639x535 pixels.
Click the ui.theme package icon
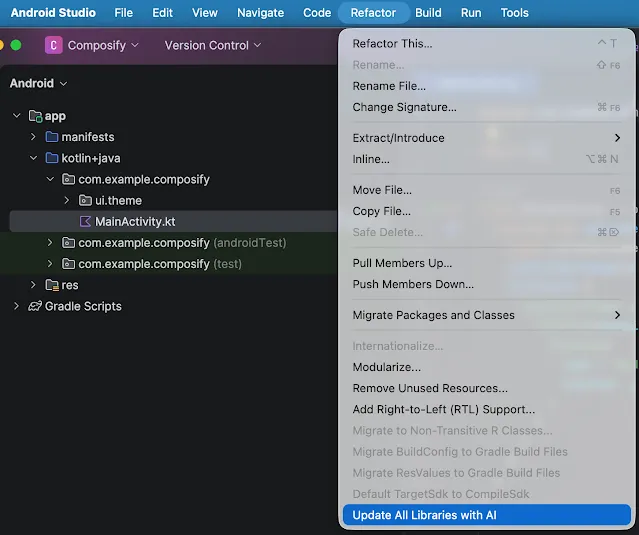[85, 200]
